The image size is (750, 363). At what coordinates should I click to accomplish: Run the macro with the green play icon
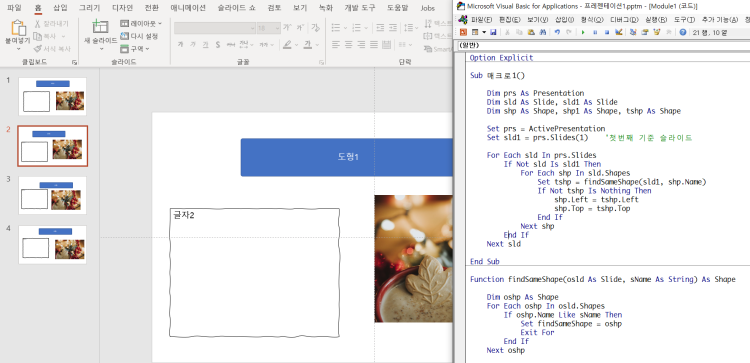pos(583,32)
